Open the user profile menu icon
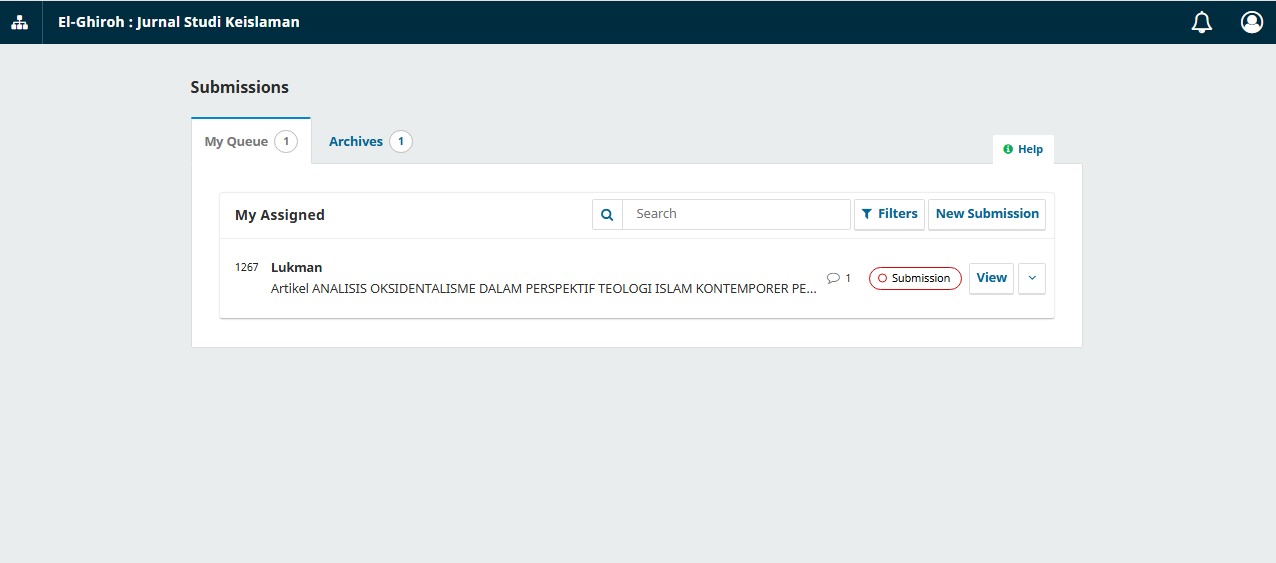Image resolution: width=1276 pixels, height=563 pixels. pyautogui.click(x=1251, y=22)
